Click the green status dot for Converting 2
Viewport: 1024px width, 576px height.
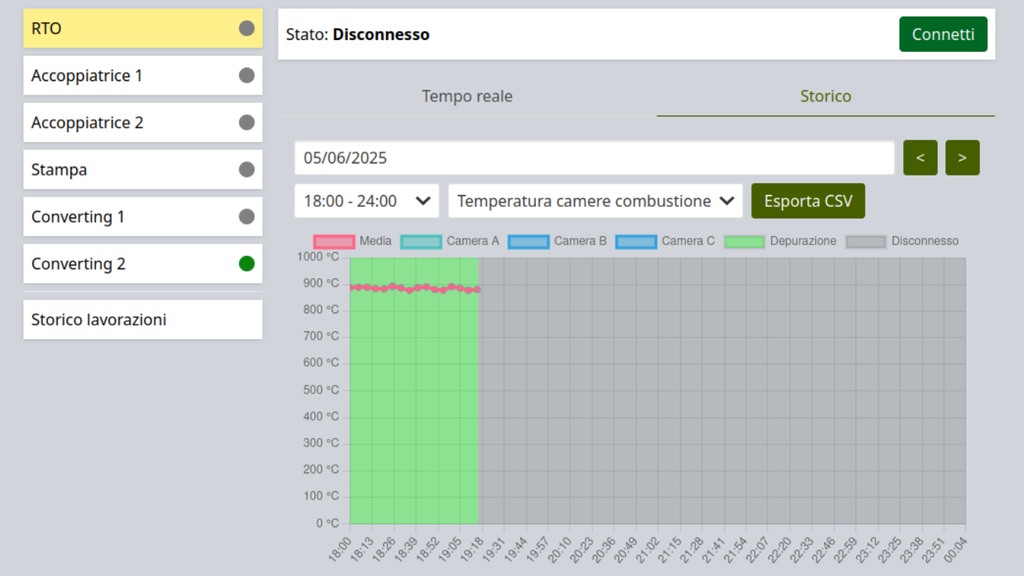(247, 264)
